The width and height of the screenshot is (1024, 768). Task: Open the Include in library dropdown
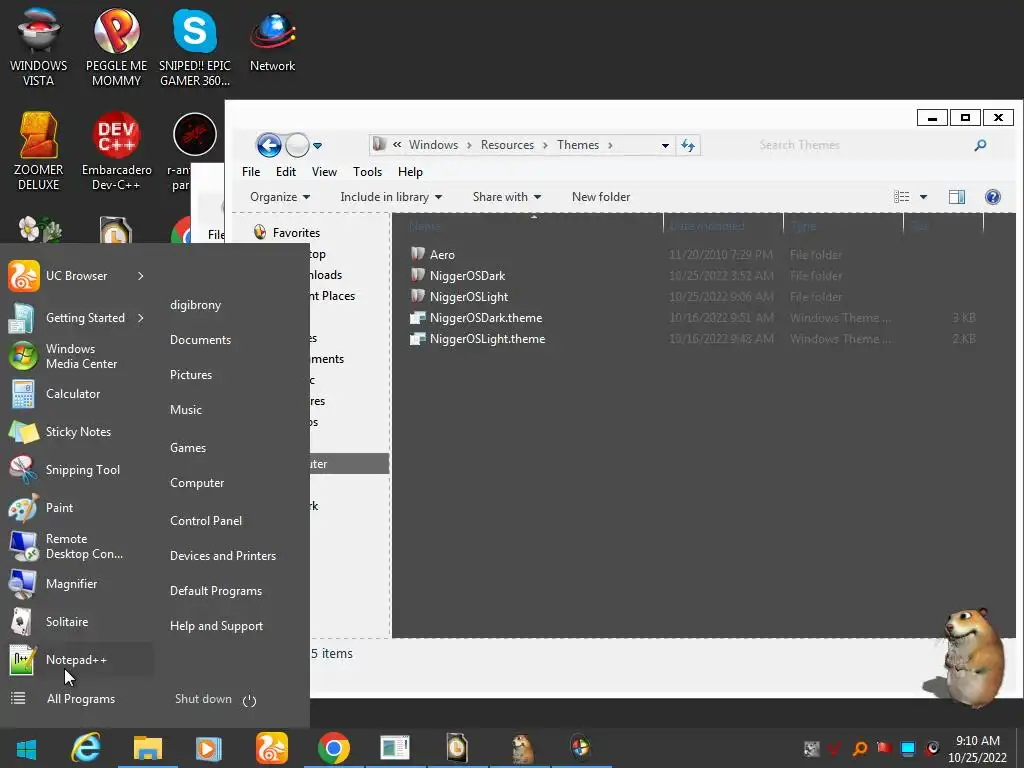pyautogui.click(x=391, y=197)
